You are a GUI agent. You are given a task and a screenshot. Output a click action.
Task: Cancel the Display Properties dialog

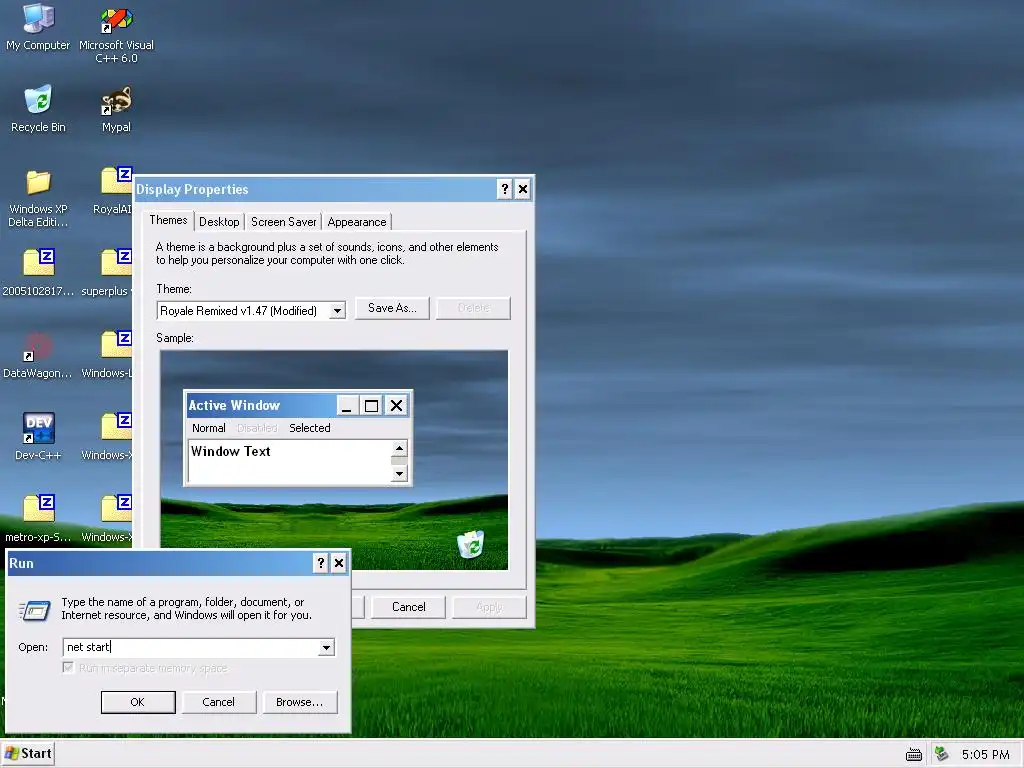coord(408,607)
